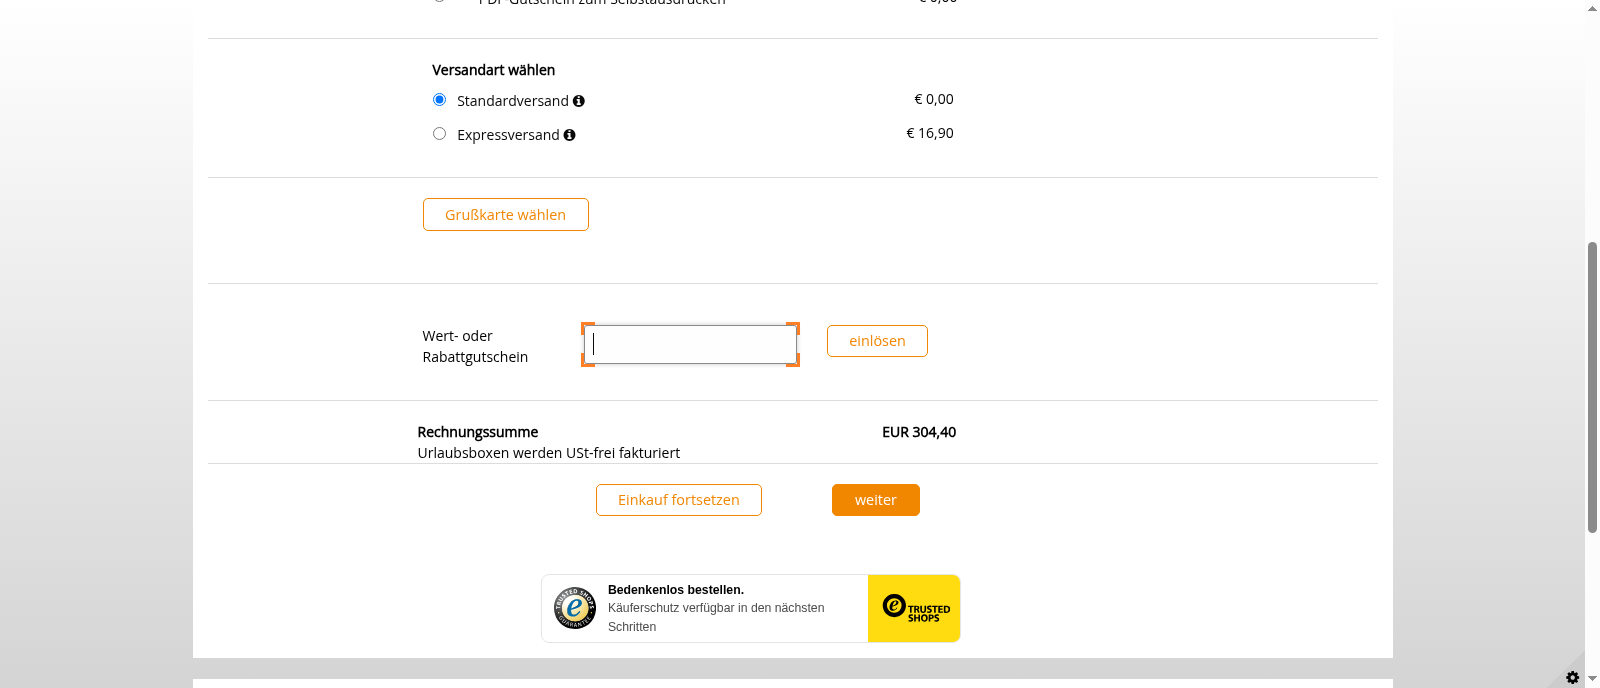Viewport: 1600px width, 688px height.
Task: Click the circular Trusted Shops guarantee seal
Action: 575,608
